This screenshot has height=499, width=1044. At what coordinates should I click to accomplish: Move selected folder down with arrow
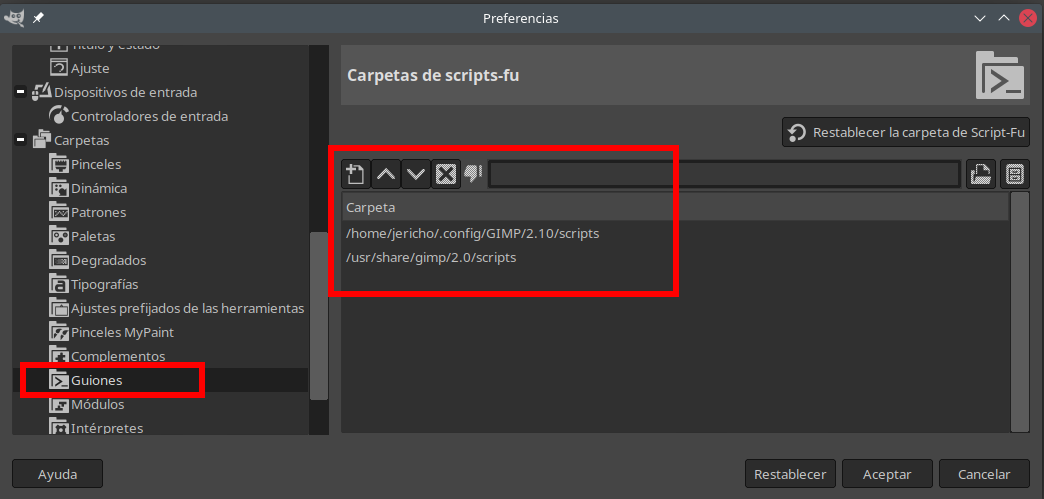point(416,174)
